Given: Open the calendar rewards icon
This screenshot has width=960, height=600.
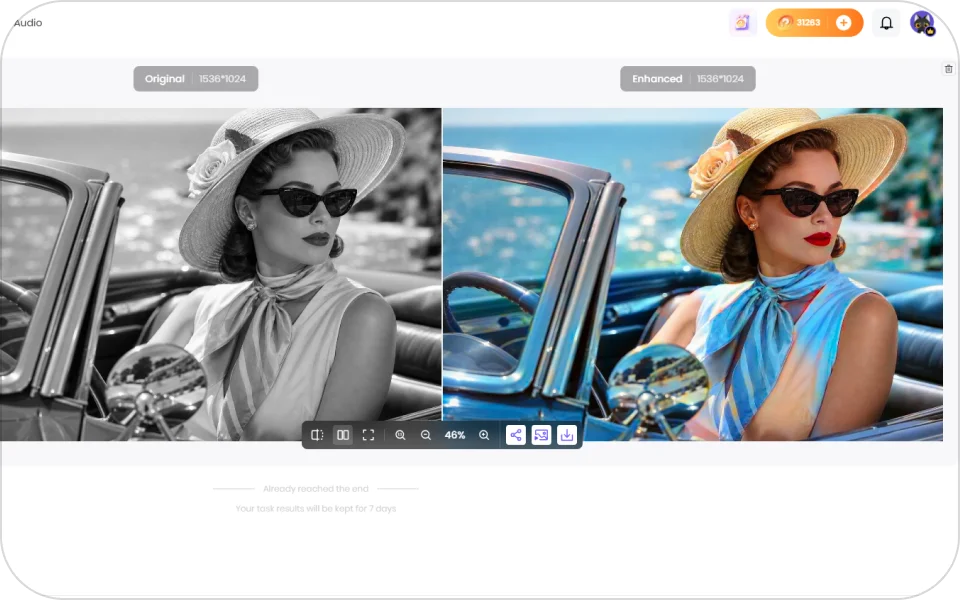Looking at the screenshot, I should coord(743,23).
